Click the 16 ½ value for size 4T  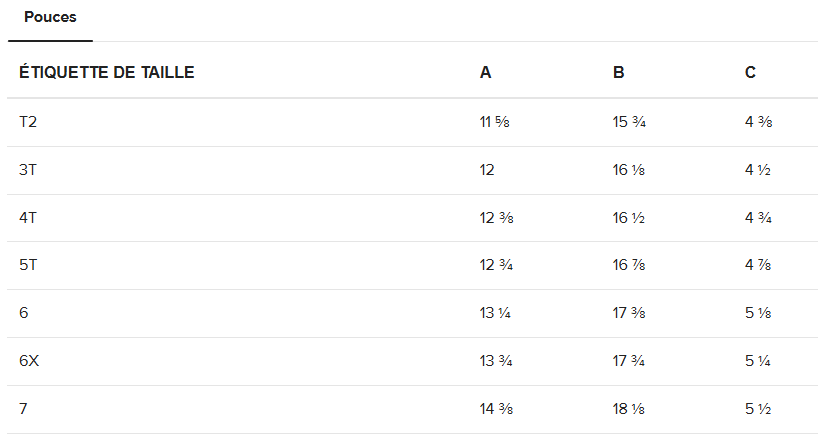coord(629,218)
